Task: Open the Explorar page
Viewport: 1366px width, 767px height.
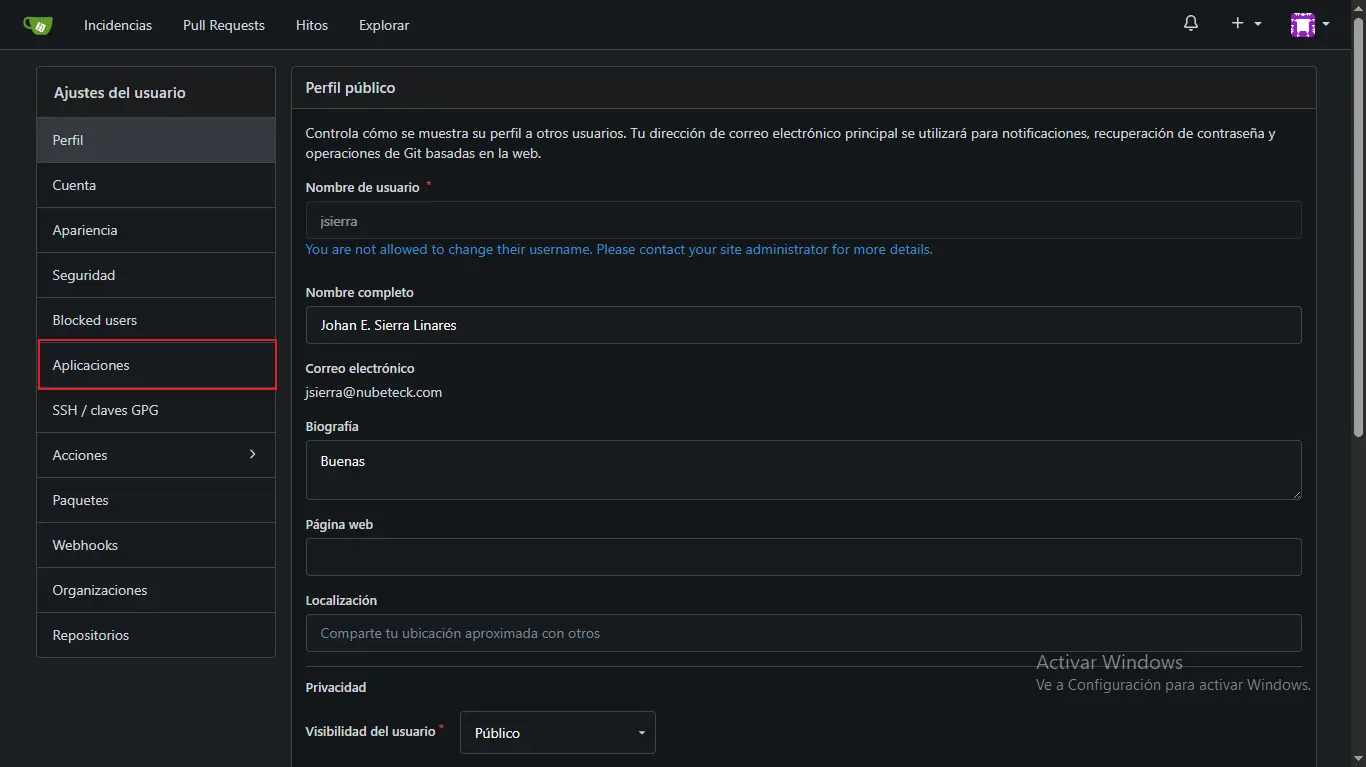Action: point(383,25)
